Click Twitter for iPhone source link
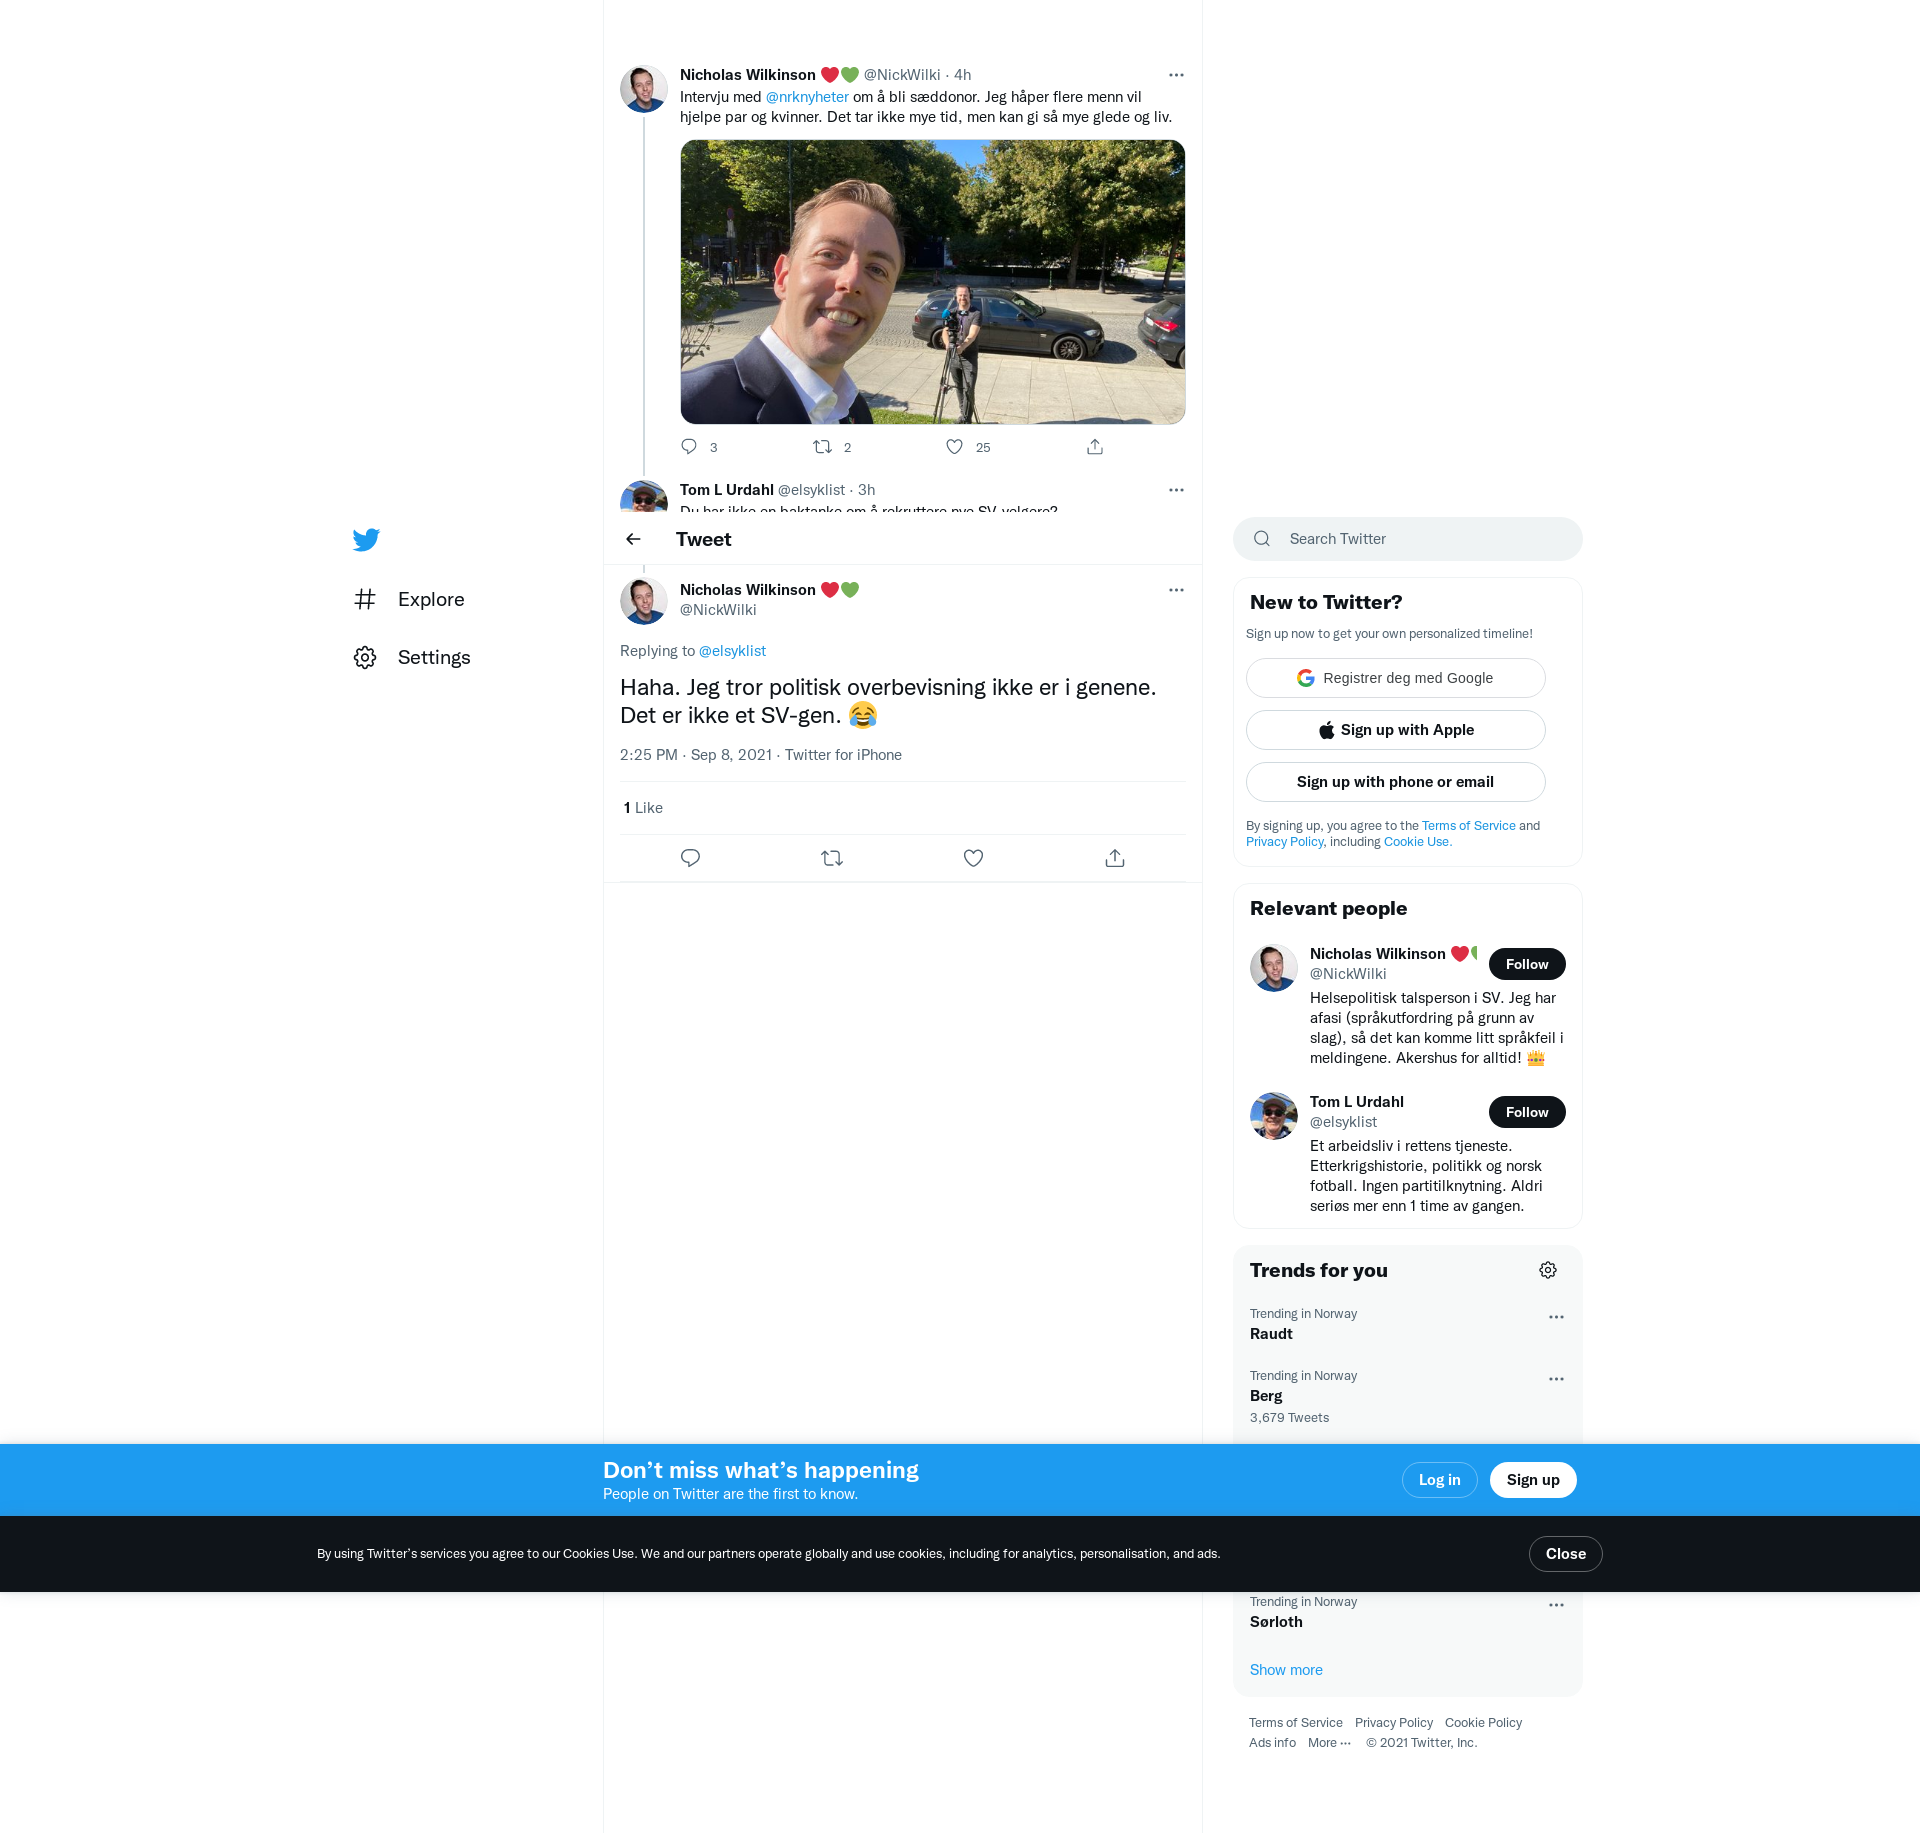Viewport: 1920px width, 1833px height. pos(843,755)
